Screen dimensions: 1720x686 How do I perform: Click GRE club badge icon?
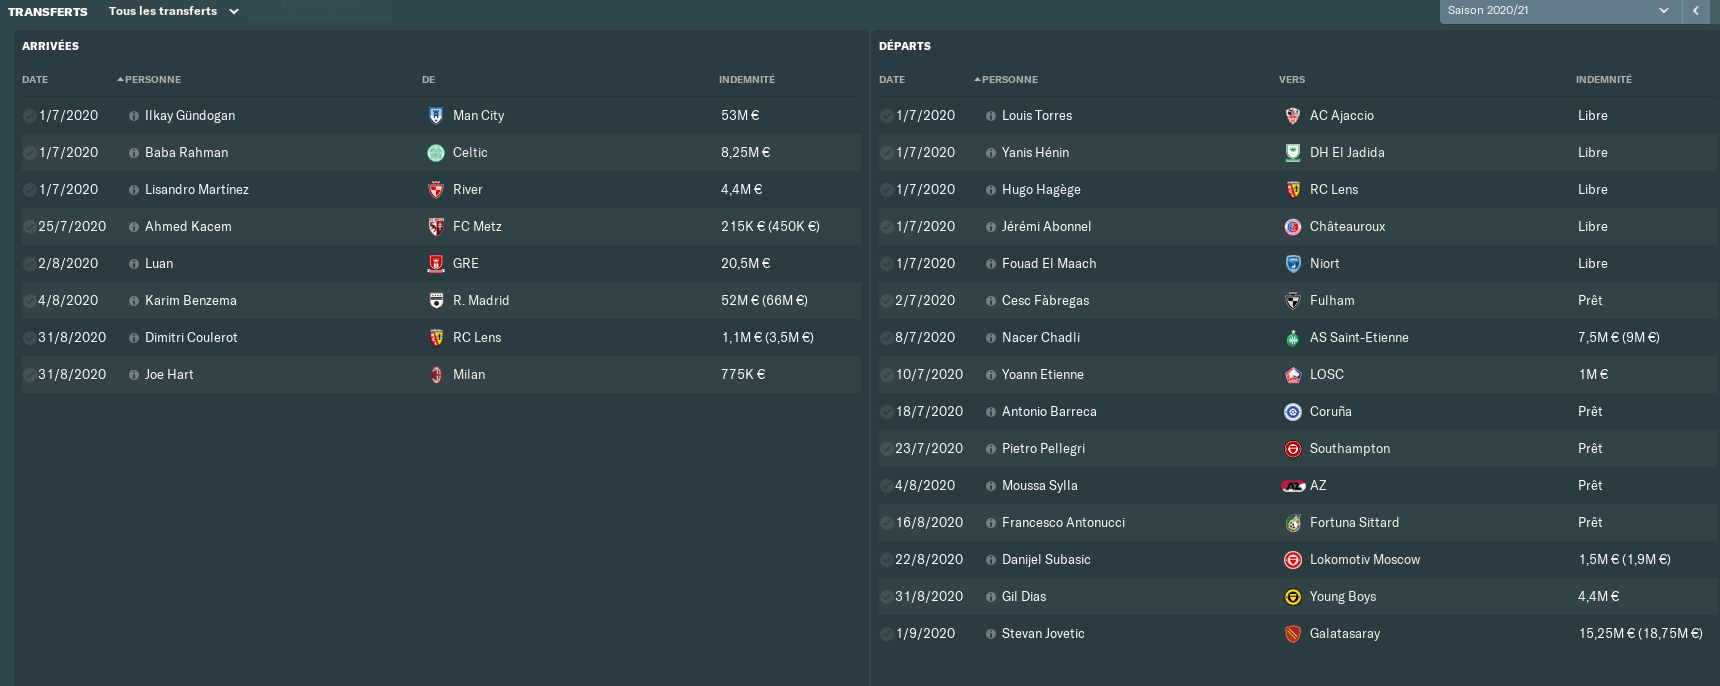click(x=436, y=264)
